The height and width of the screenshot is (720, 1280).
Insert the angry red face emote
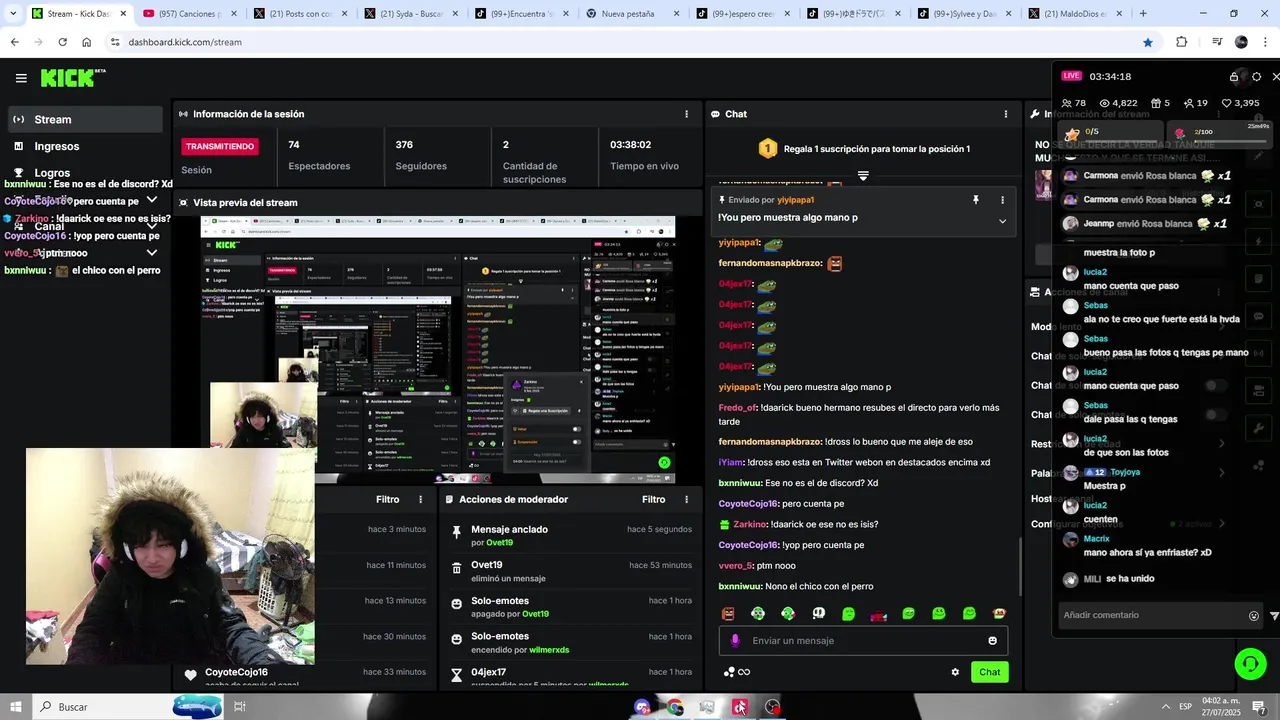[728, 613]
